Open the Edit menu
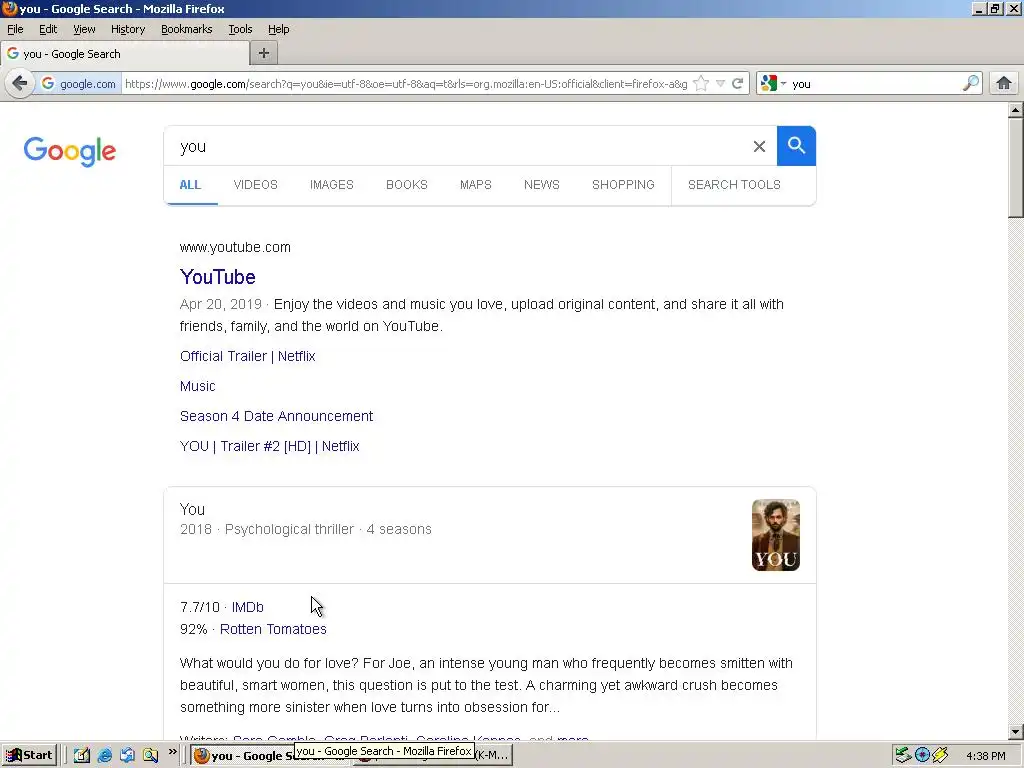This screenshot has width=1024, height=768. (x=48, y=29)
